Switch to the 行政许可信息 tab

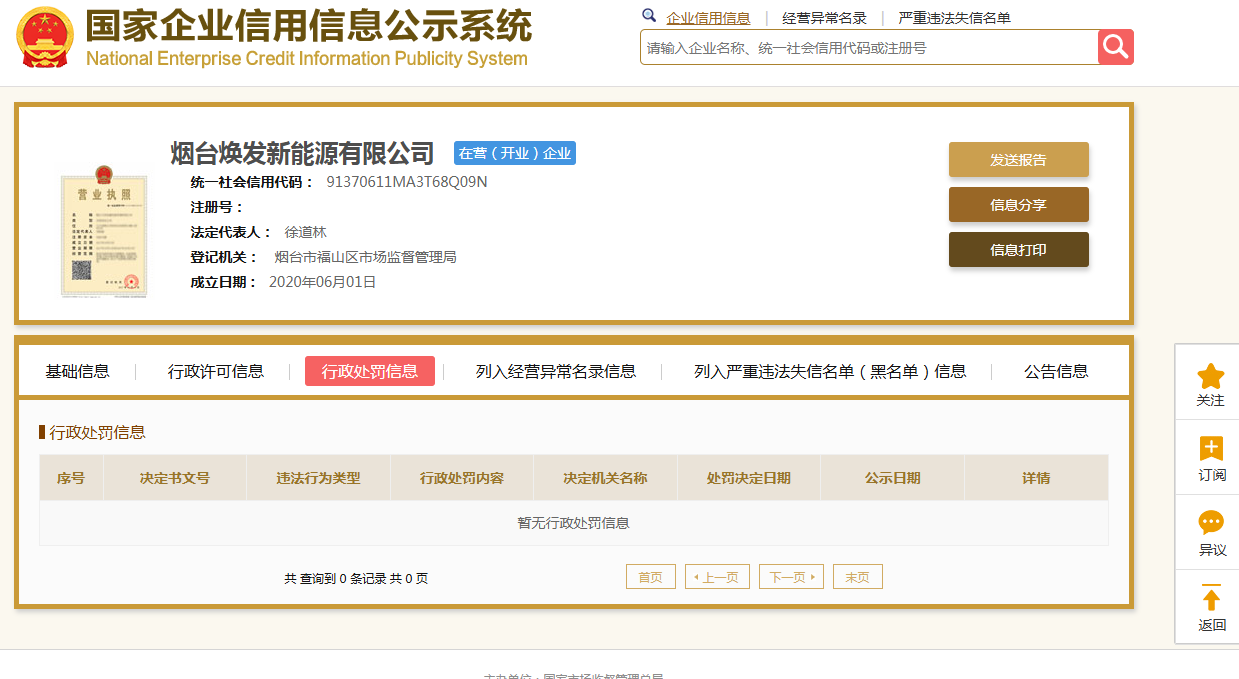point(216,372)
